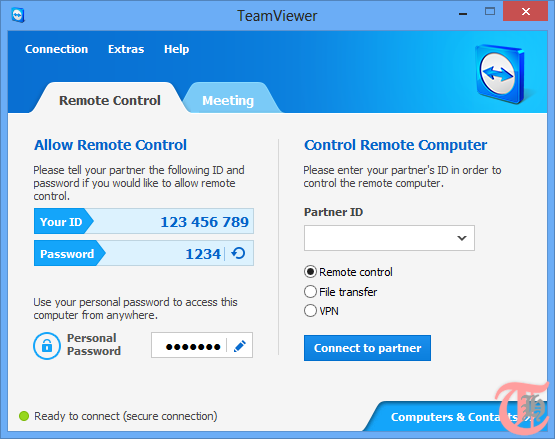555x439 pixels.
Task: Open the Connection menu
Action: (x=57, y=49)
